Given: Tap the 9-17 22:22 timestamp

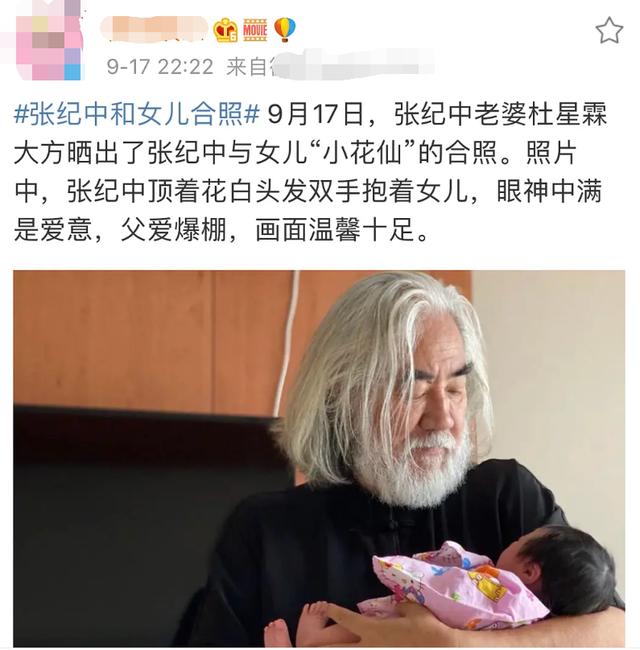Looking at the screenshot, I should click(160, 67).
